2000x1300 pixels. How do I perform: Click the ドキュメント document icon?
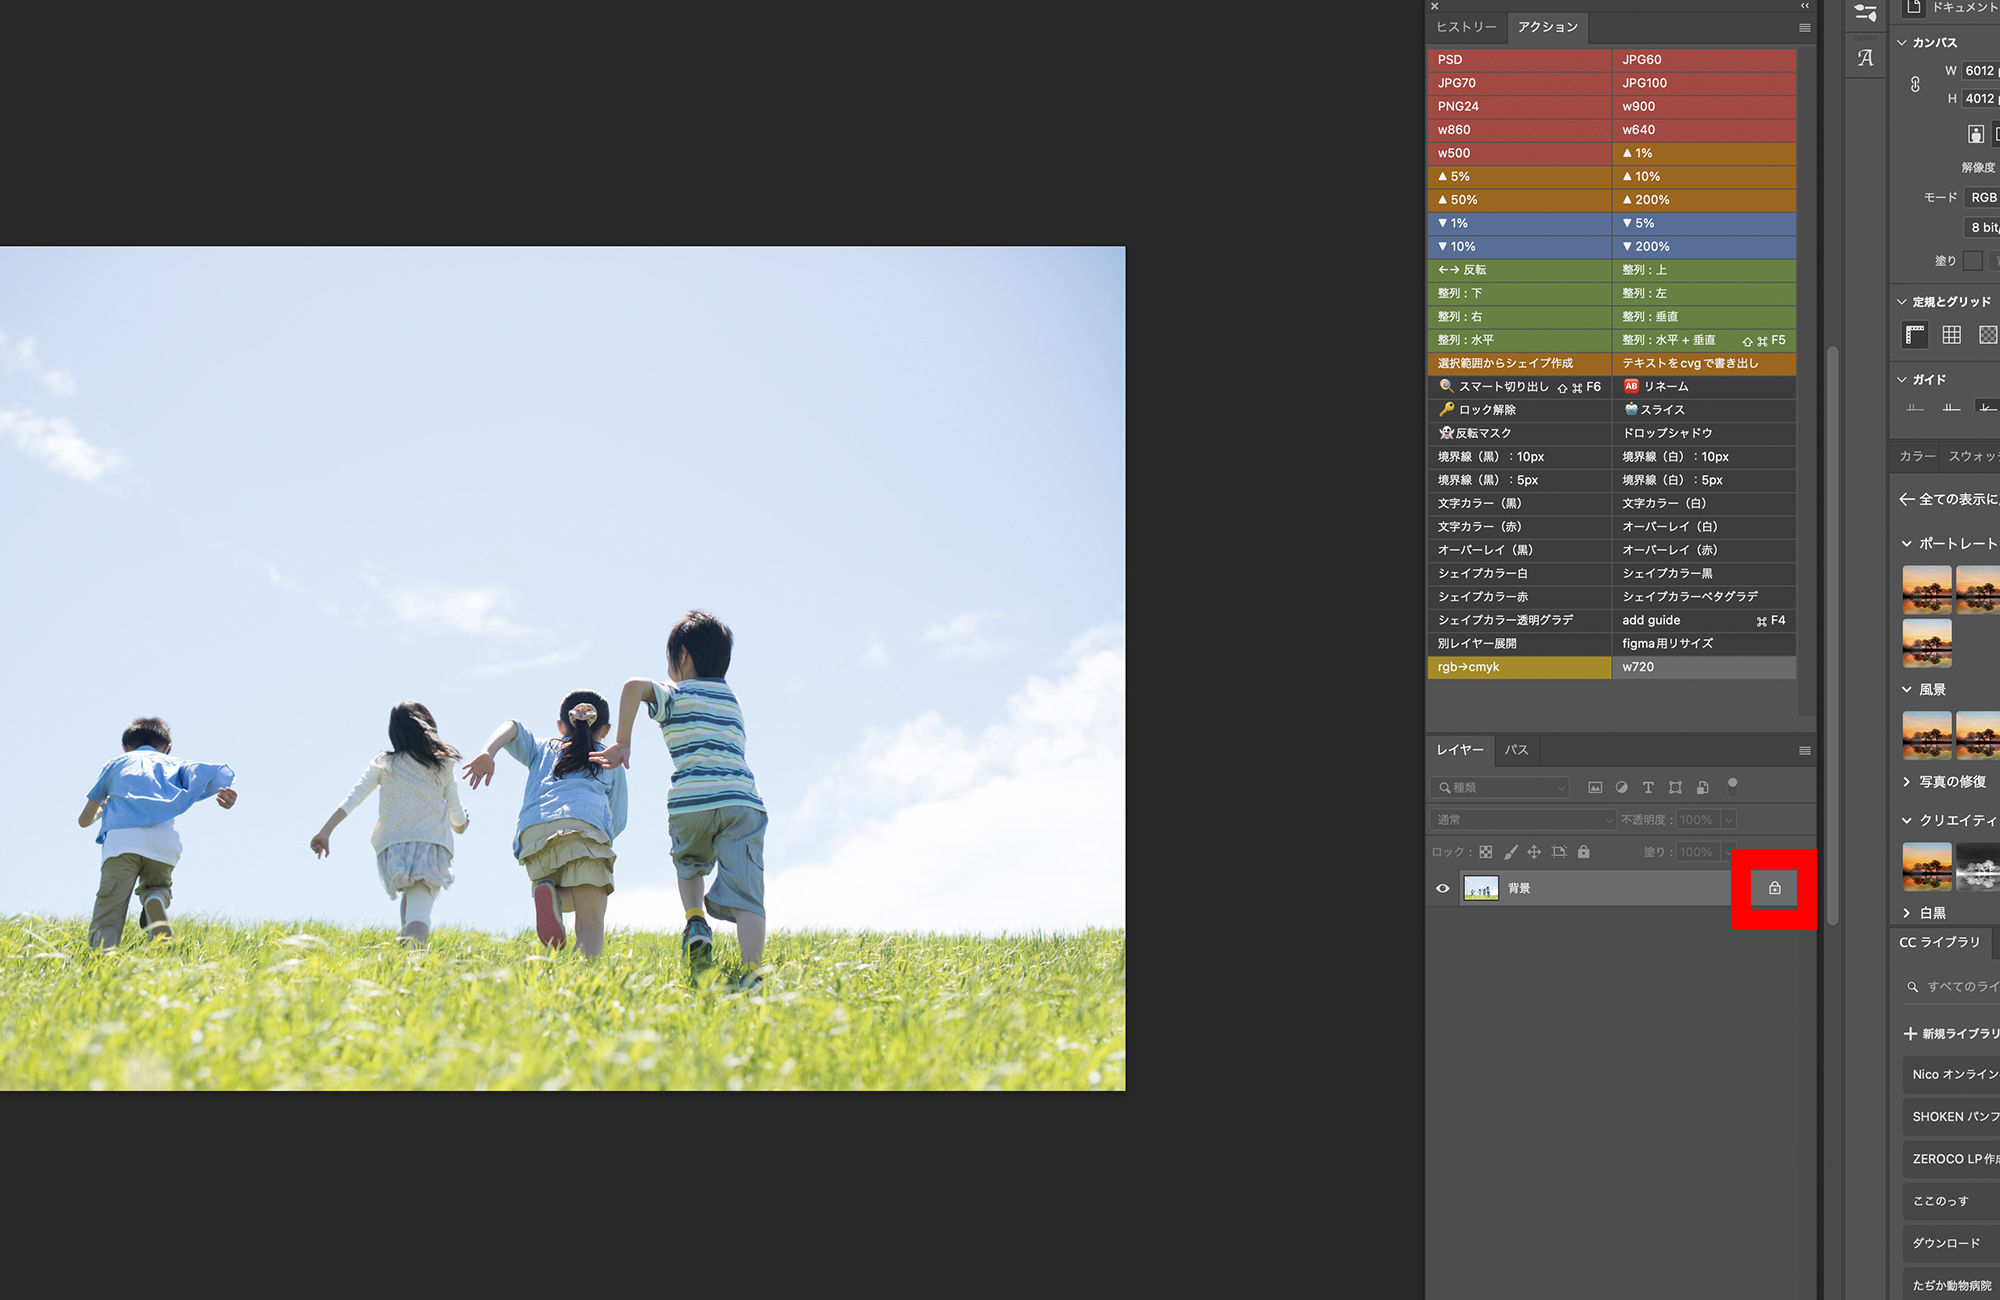[1913, 8]
